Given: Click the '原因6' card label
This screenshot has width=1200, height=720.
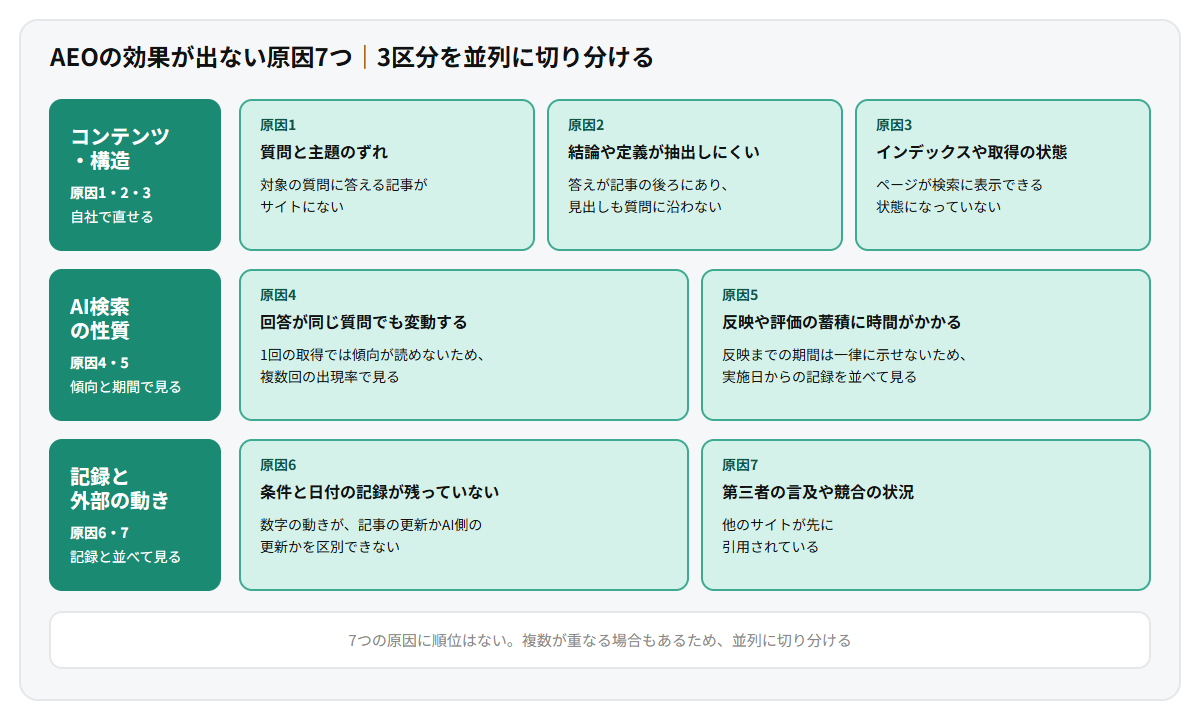Looking at the screenshot, I should 278,465.
